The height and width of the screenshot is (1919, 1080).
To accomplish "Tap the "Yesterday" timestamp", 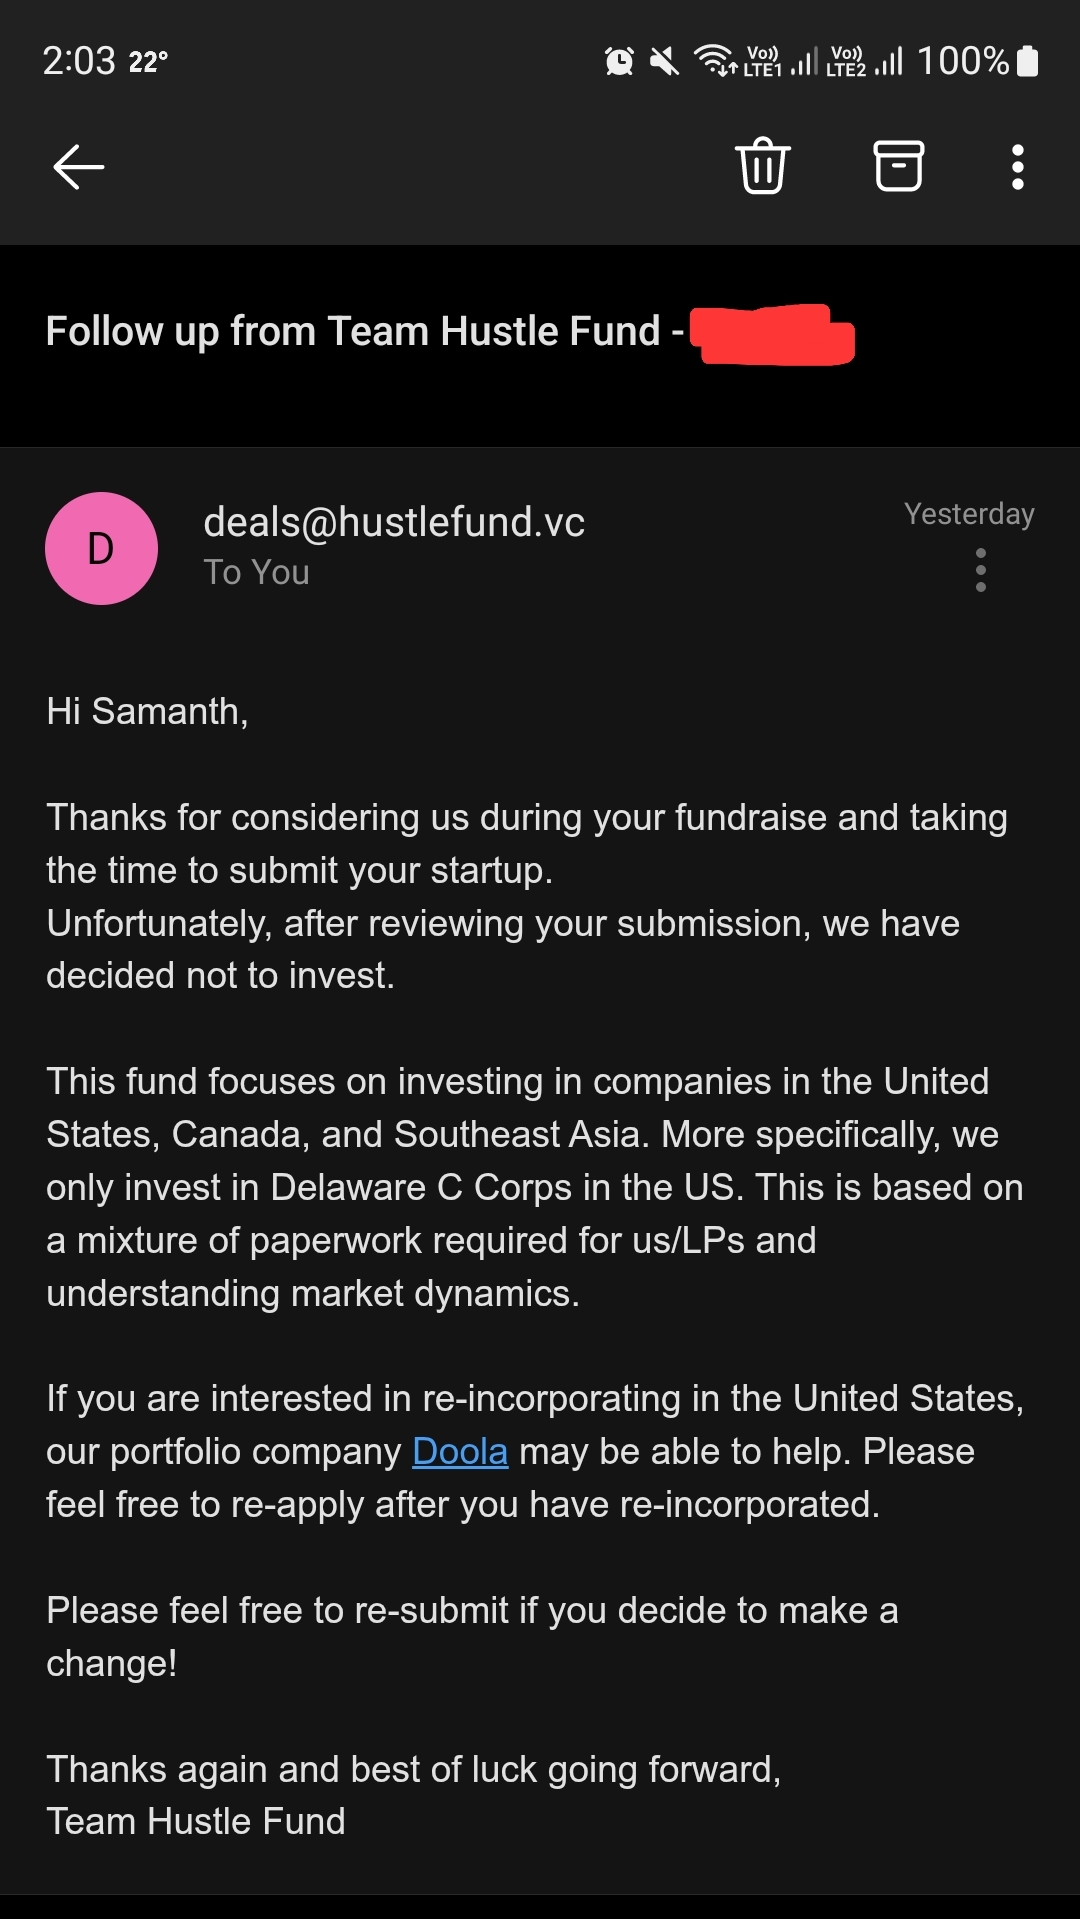I will (968, 514).
